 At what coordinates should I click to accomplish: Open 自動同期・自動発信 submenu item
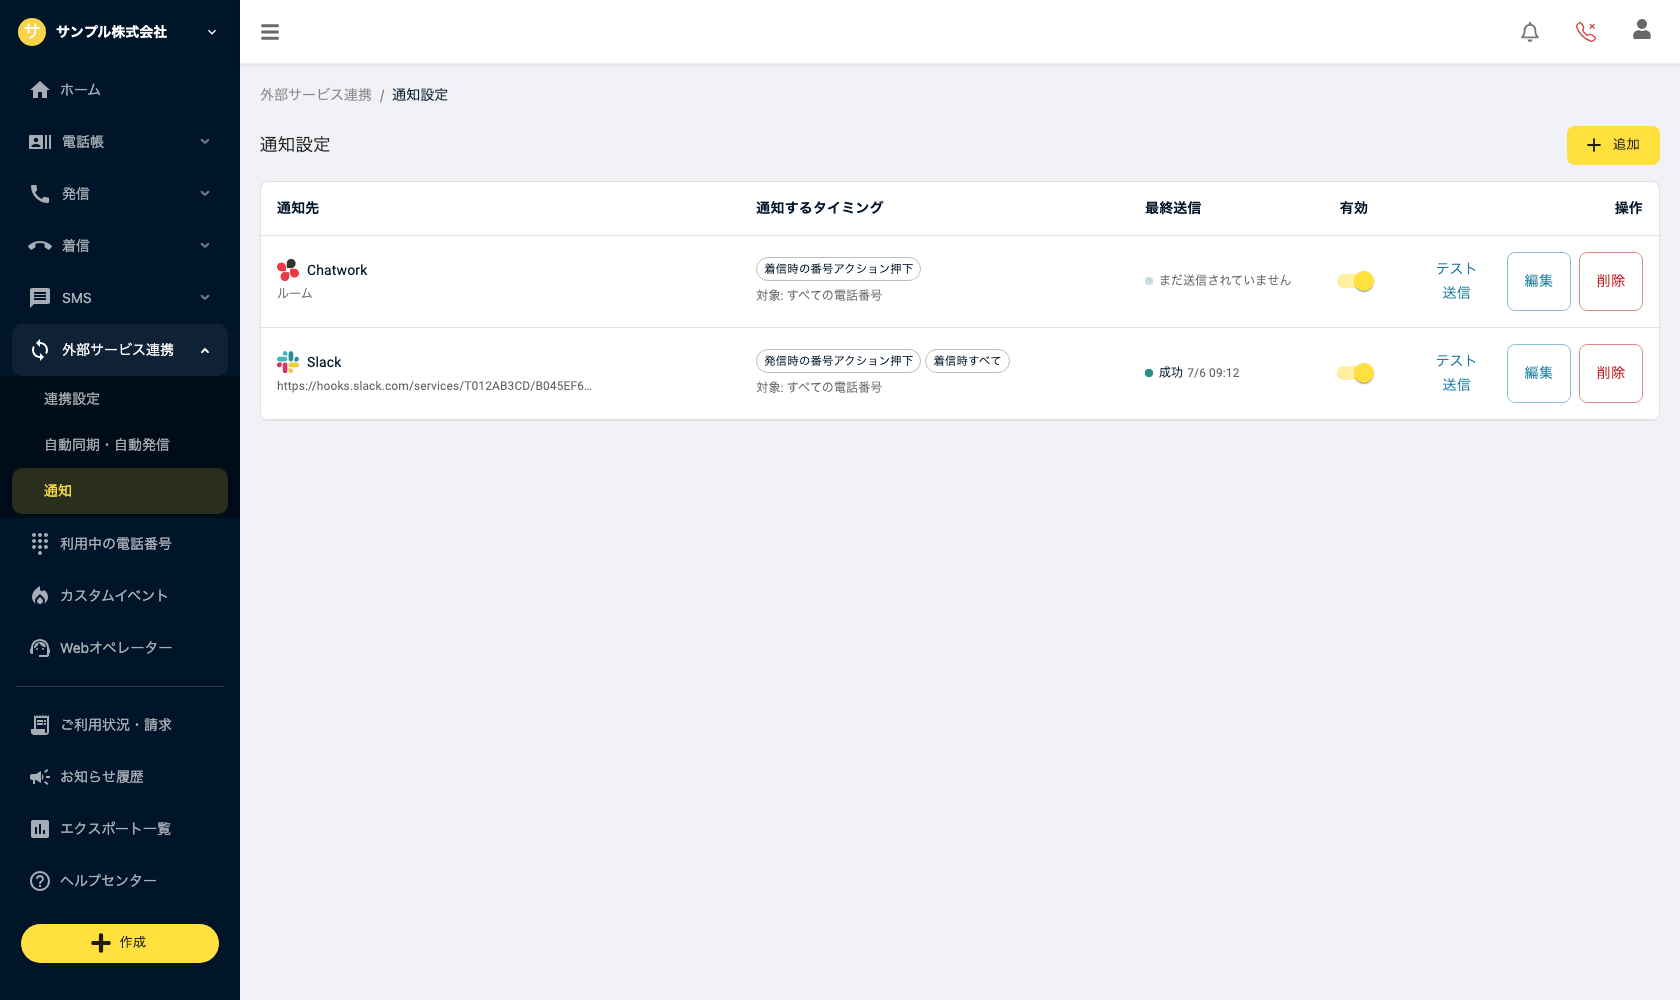pyautogui.click(x=120, y=445)
